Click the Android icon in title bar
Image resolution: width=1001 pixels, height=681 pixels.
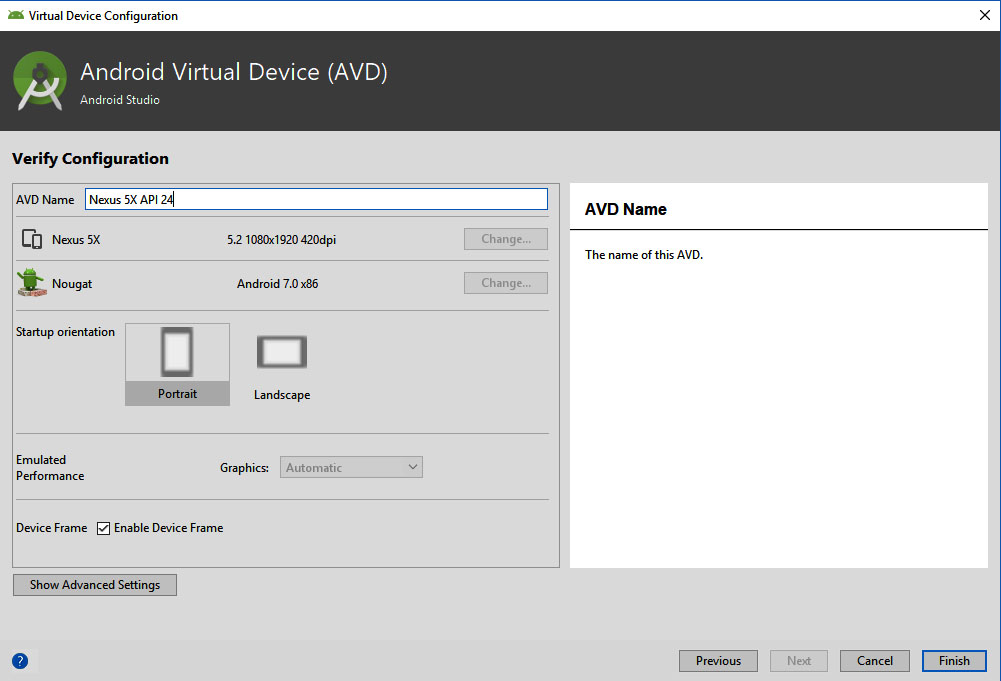[15, 15]
